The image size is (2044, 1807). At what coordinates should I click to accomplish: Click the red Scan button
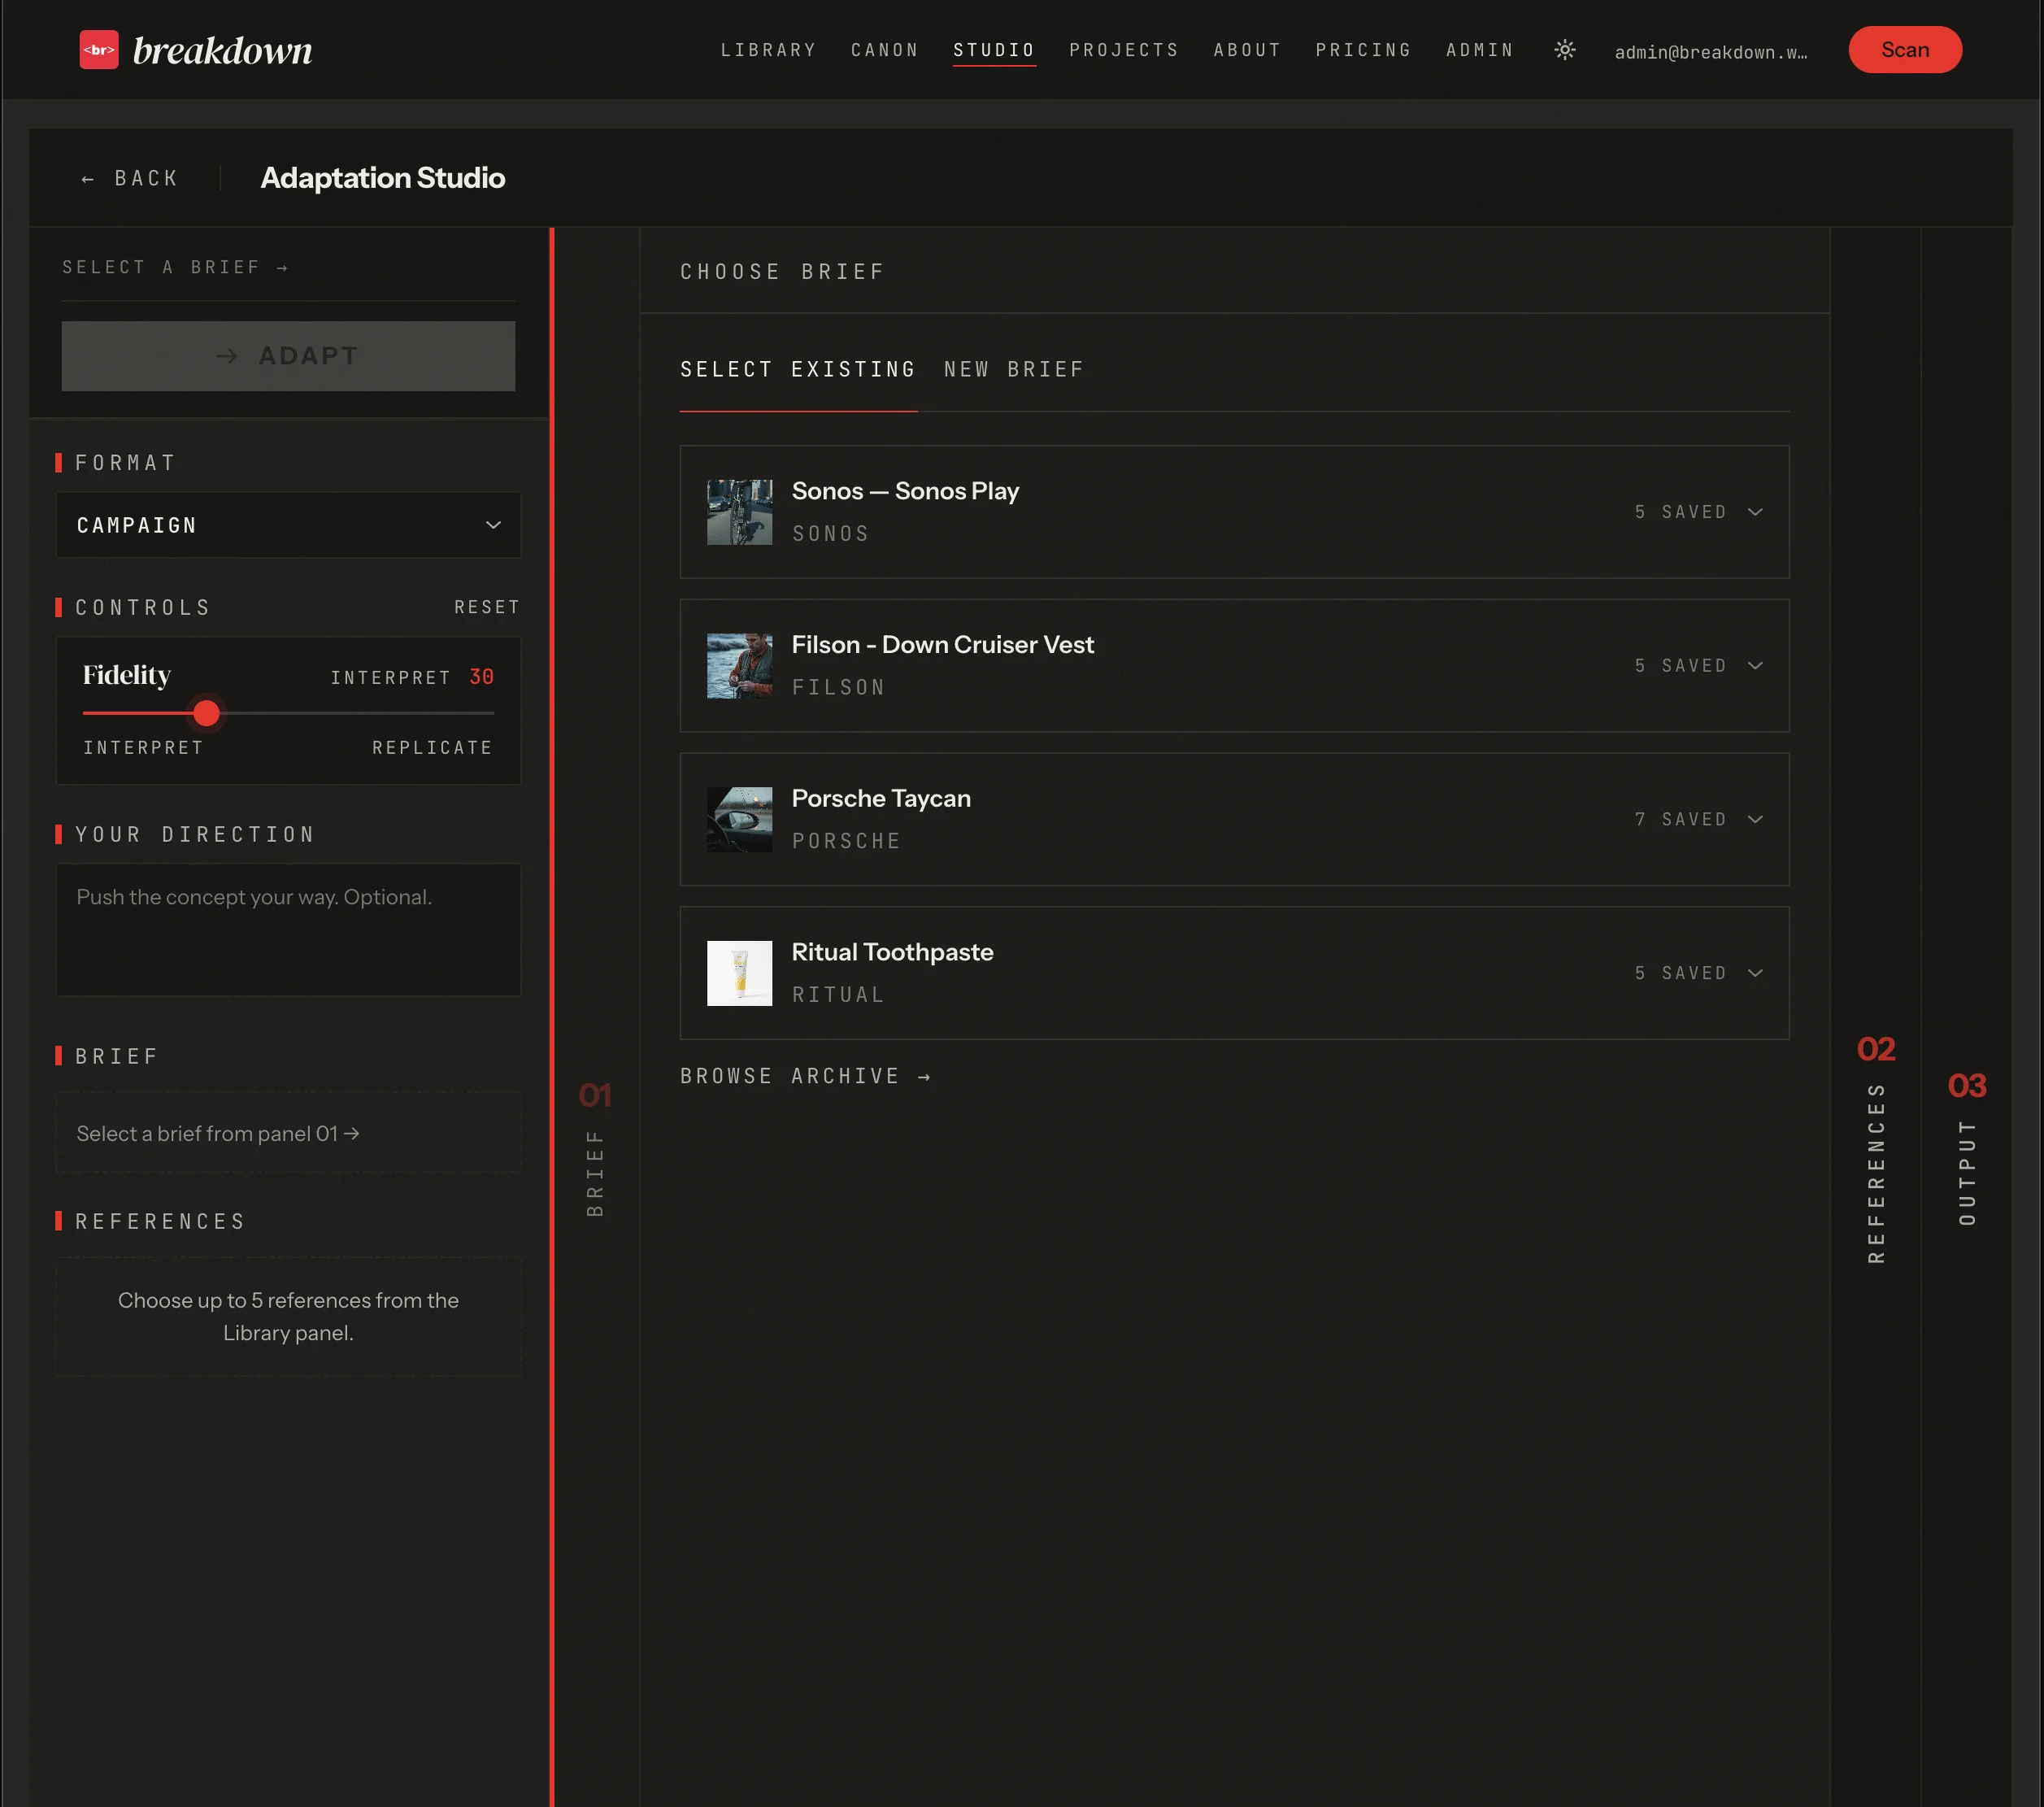(1905, 50)
